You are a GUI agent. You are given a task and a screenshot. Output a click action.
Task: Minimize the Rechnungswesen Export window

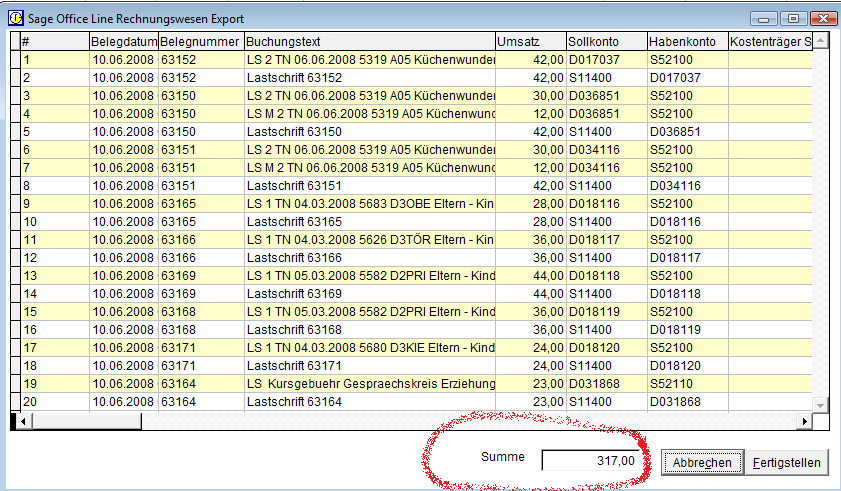[764, 19]
